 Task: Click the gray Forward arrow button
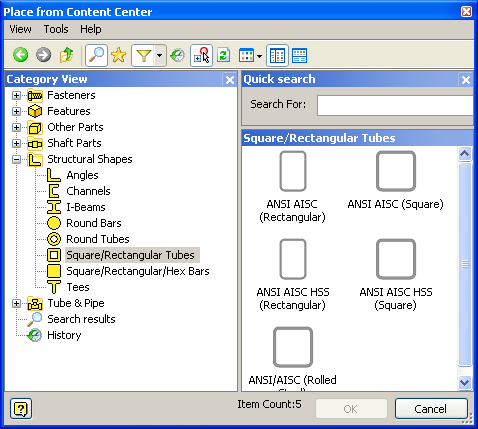coord(43,55)
